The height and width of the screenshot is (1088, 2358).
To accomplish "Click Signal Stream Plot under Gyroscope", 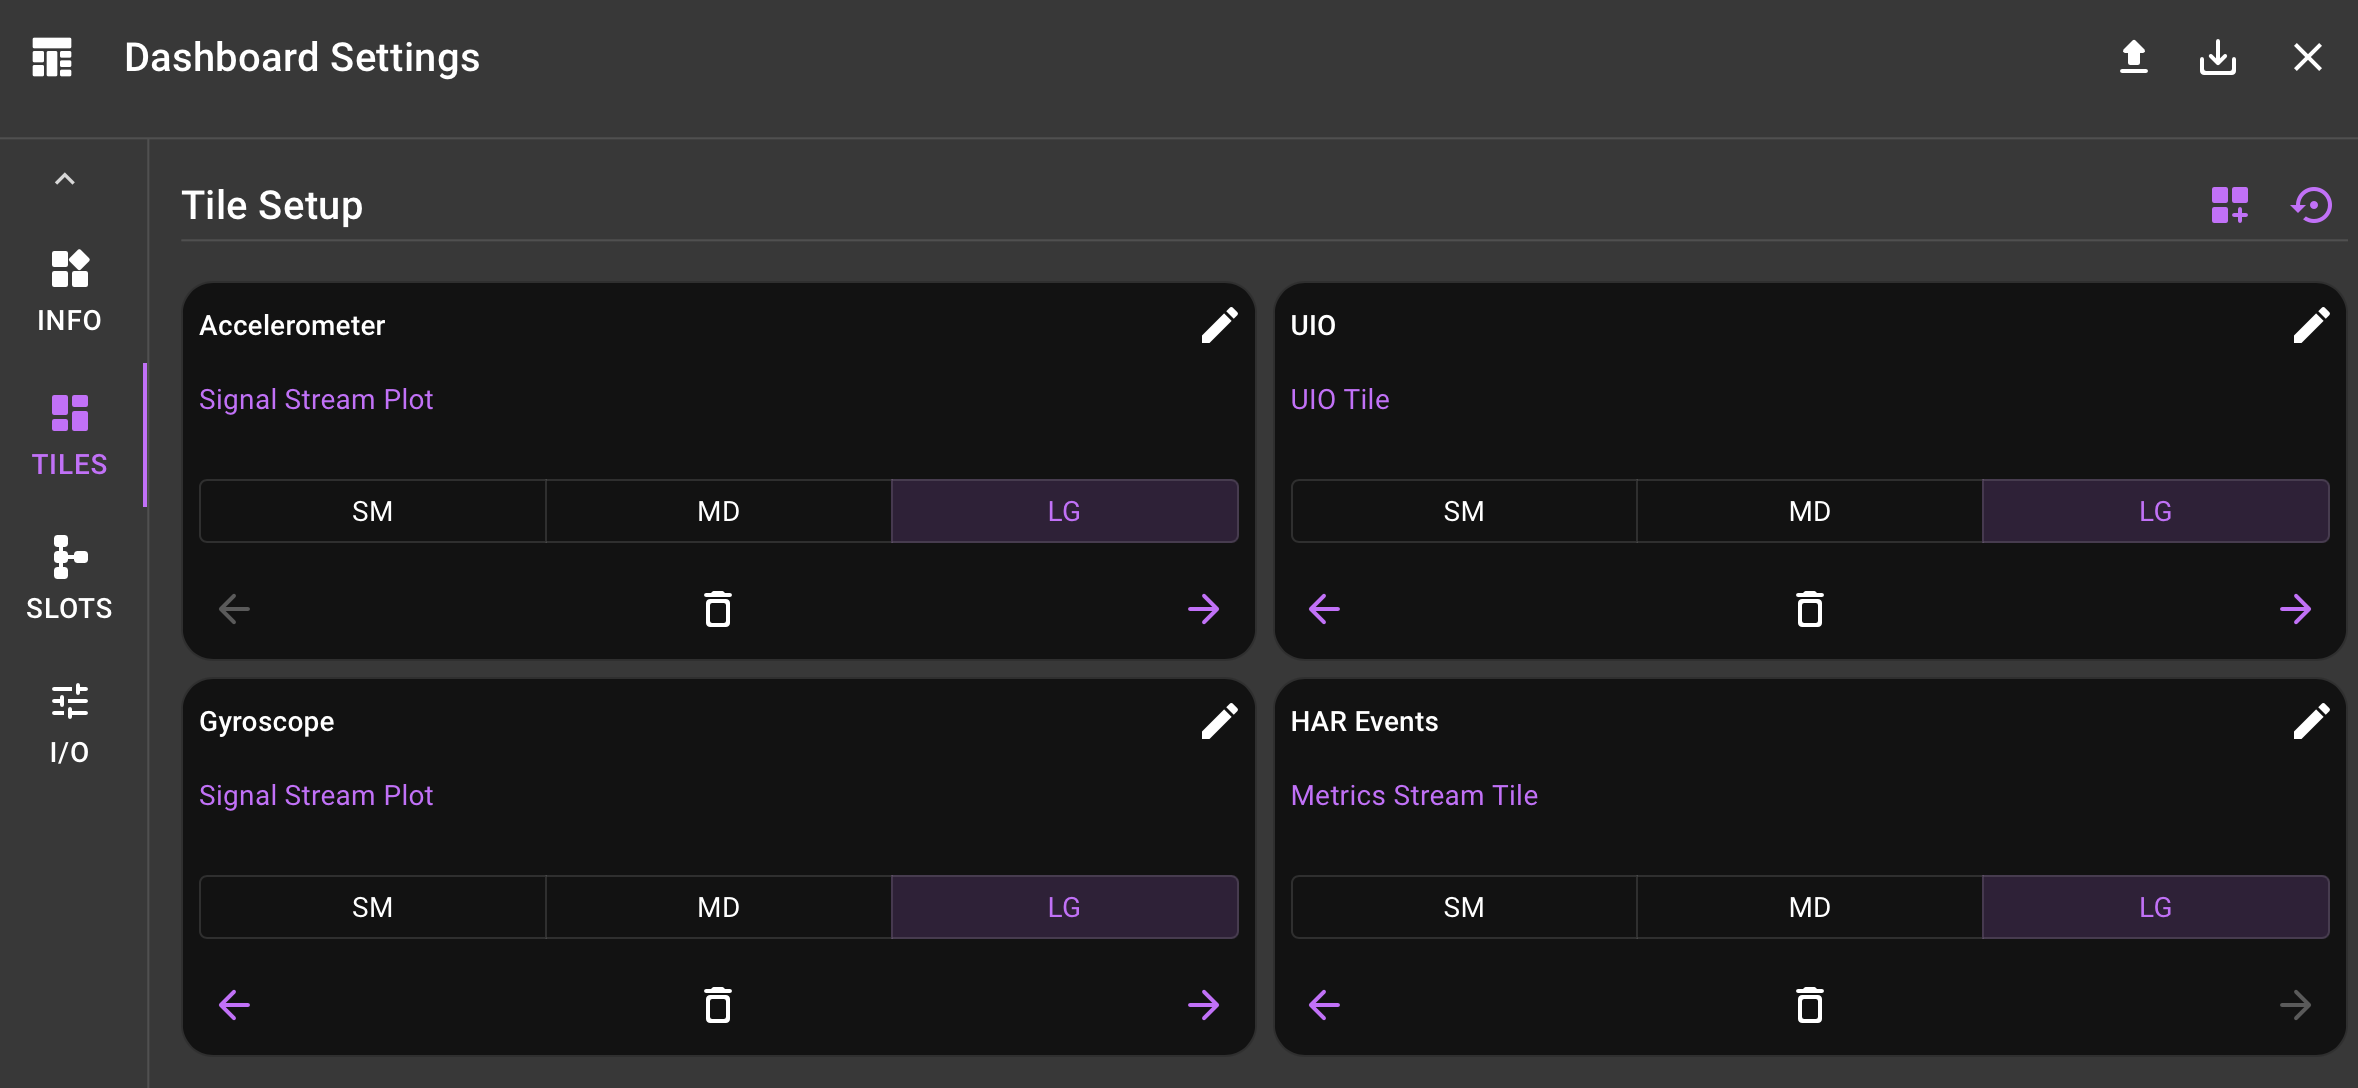I will click(x=316, y=795).
